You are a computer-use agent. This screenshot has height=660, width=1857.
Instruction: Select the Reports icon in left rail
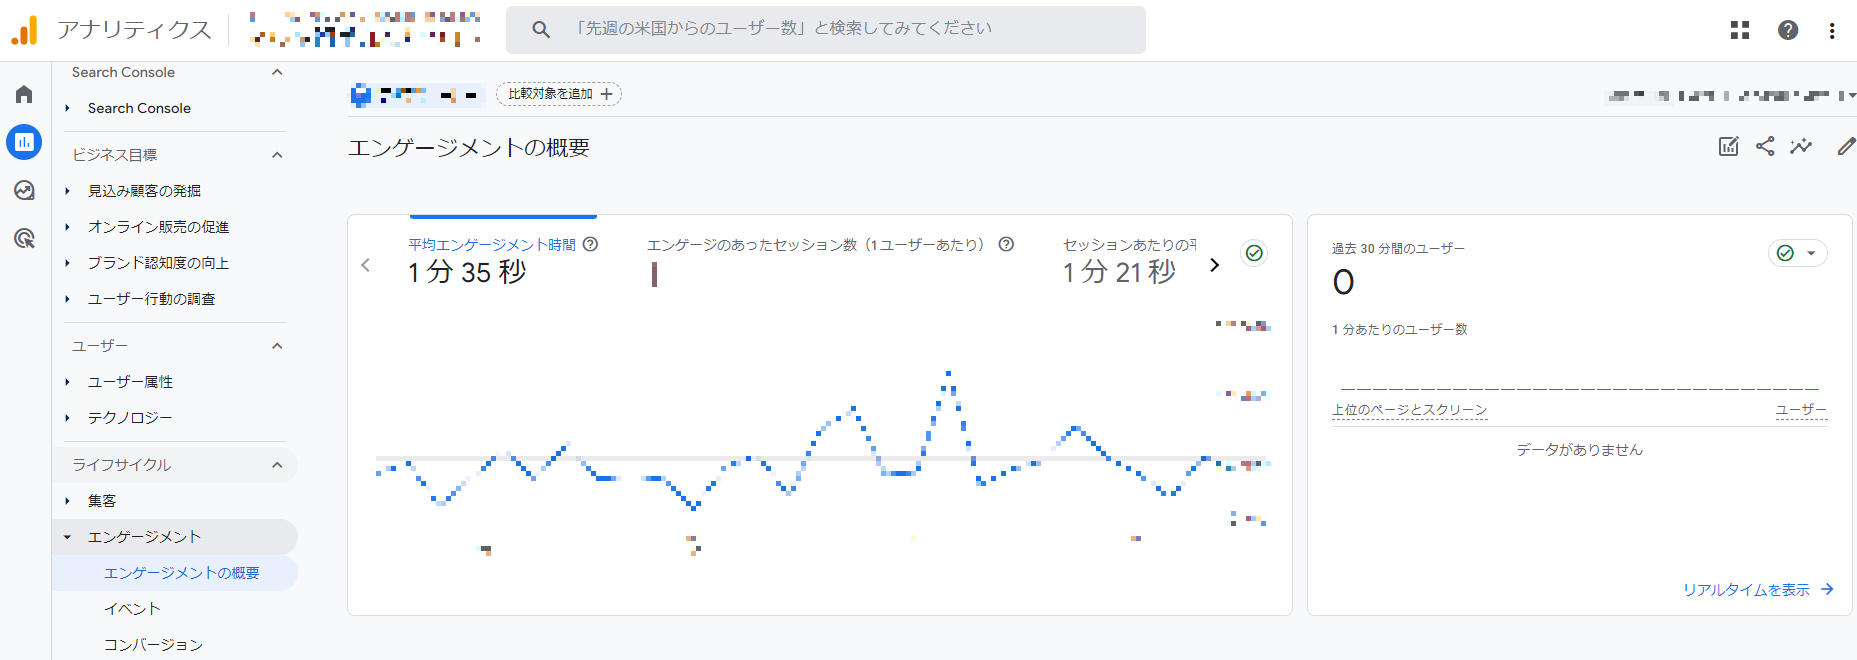pos(24,142)
